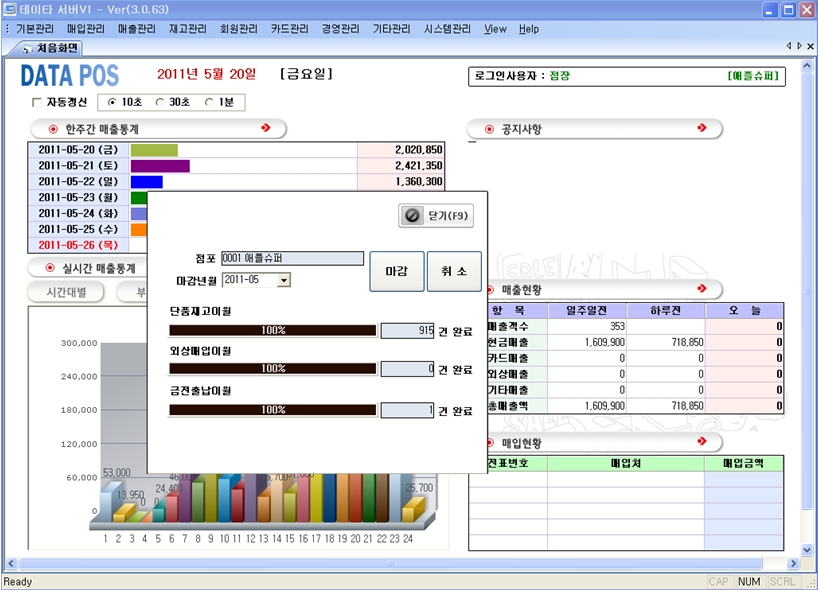The image size is (818, 590).
Task: Click the red bullet icon beside 실시간 매출통계
Action: [49, 268]
